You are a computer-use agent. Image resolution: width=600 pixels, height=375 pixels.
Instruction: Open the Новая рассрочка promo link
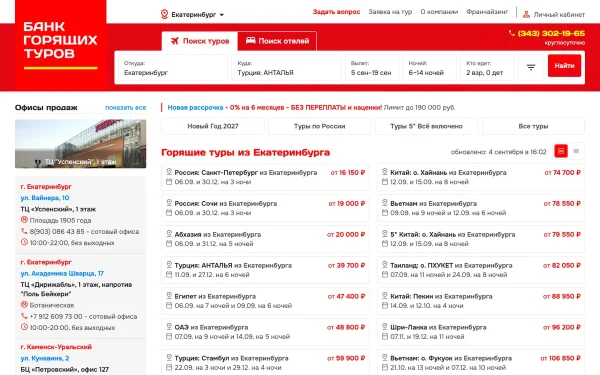point(195,108)
